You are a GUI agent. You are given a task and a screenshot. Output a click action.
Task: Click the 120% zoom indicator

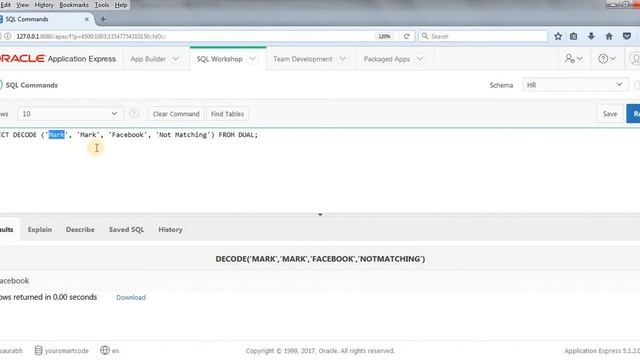384,36
